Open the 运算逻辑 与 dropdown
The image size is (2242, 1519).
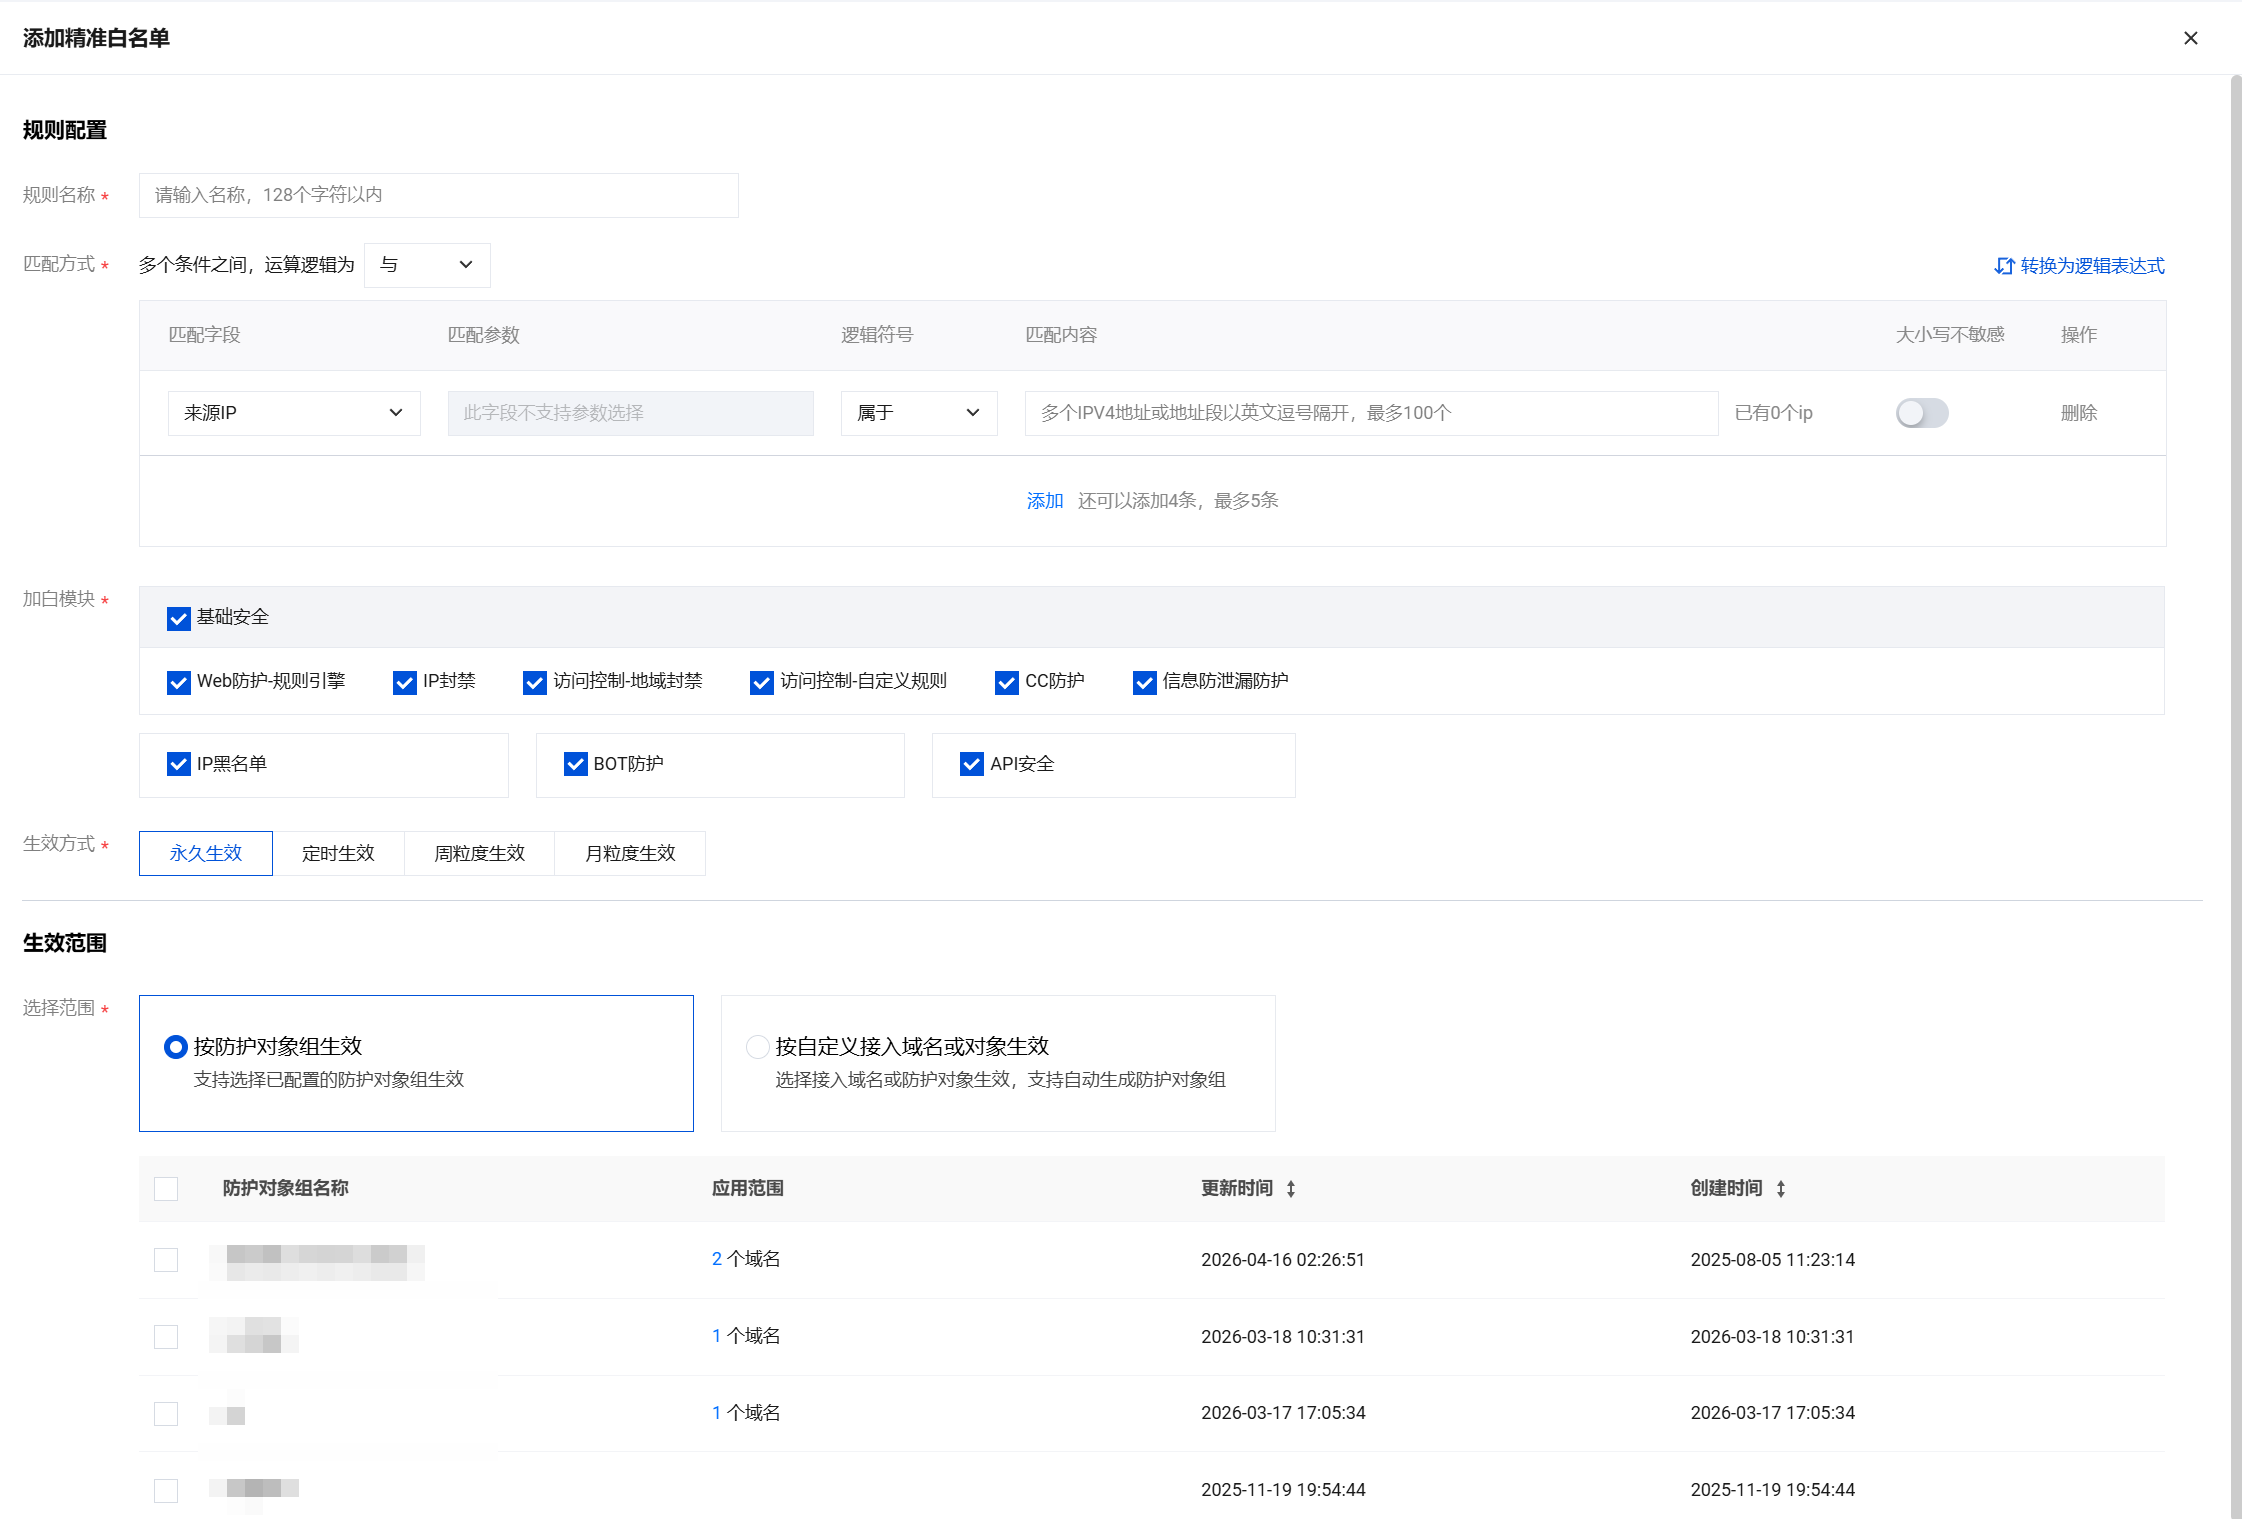click(x=427, y=265)
